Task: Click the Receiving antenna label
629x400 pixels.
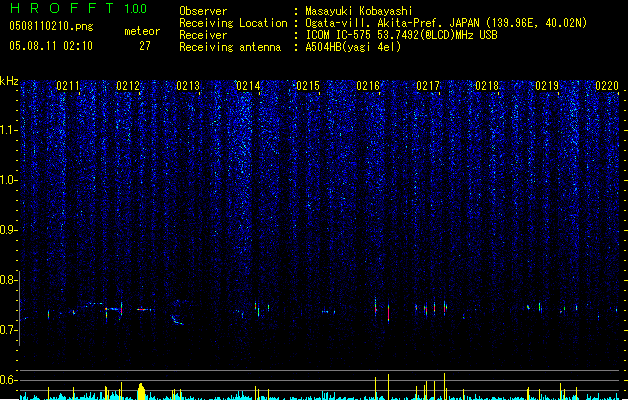Action: 230,47
